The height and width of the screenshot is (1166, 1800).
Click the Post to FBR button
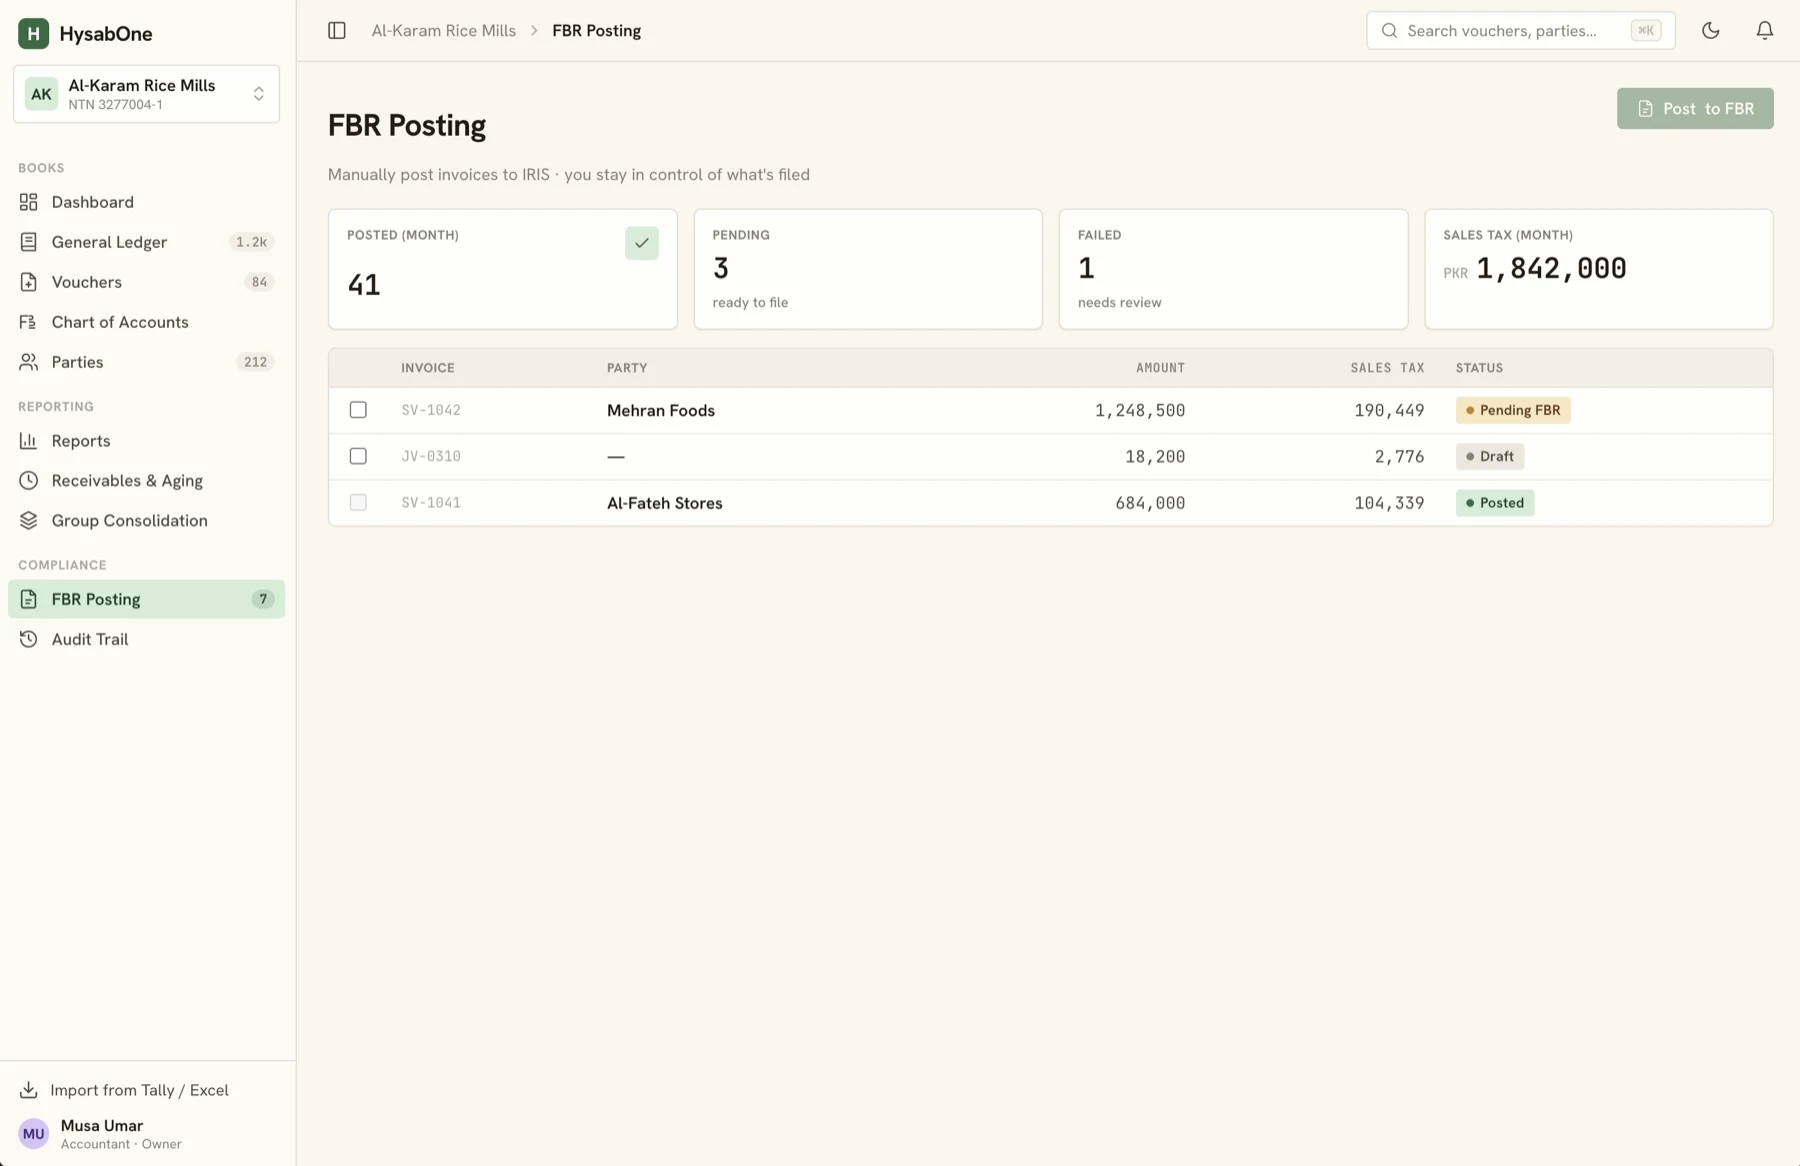(x=1695, y=108)
